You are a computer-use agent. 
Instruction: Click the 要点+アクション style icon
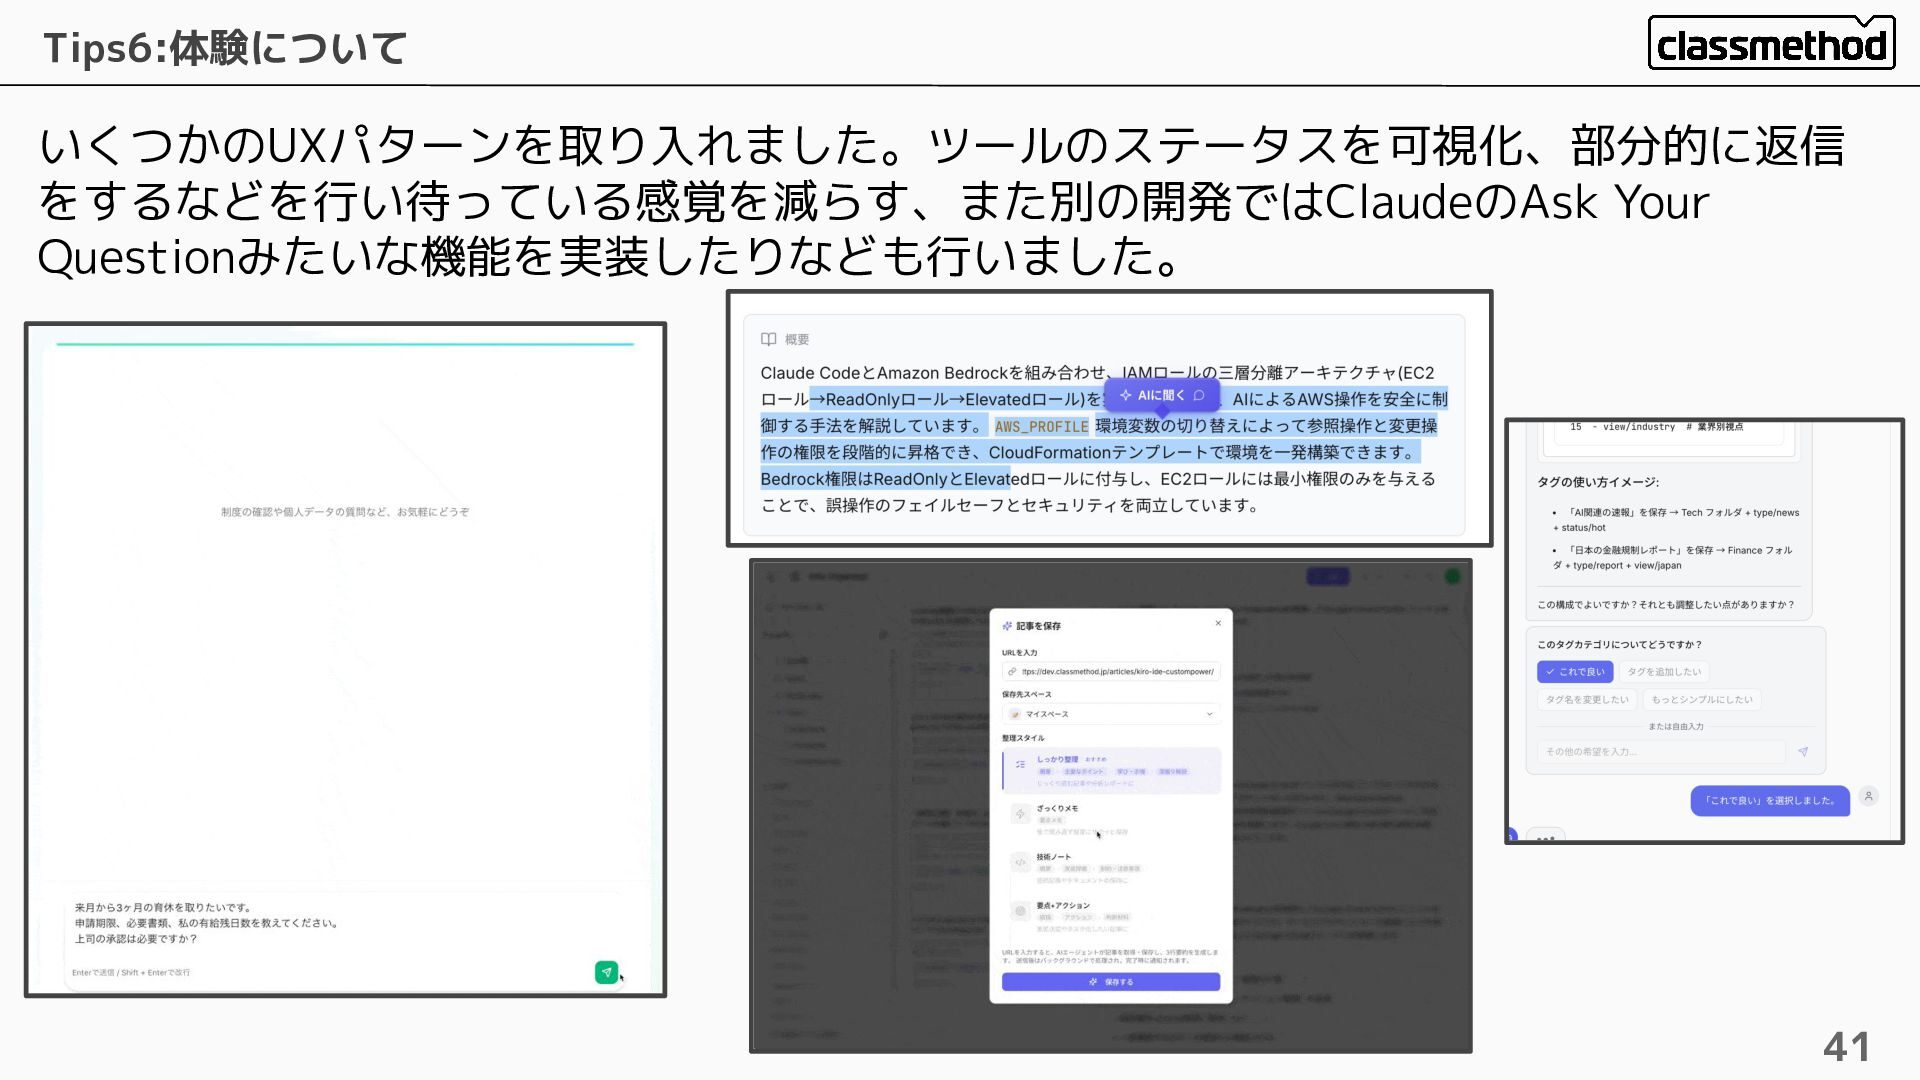tap(1020, 911)
